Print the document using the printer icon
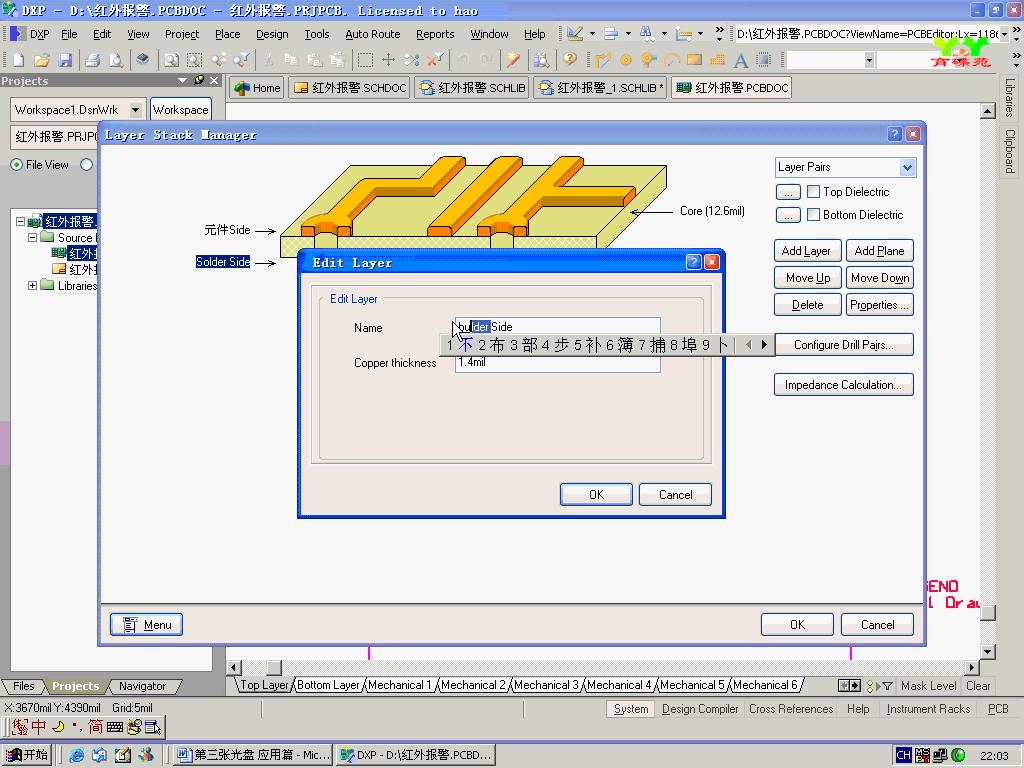Screen dimensions: 1024x768 click(x=93, y=61)
